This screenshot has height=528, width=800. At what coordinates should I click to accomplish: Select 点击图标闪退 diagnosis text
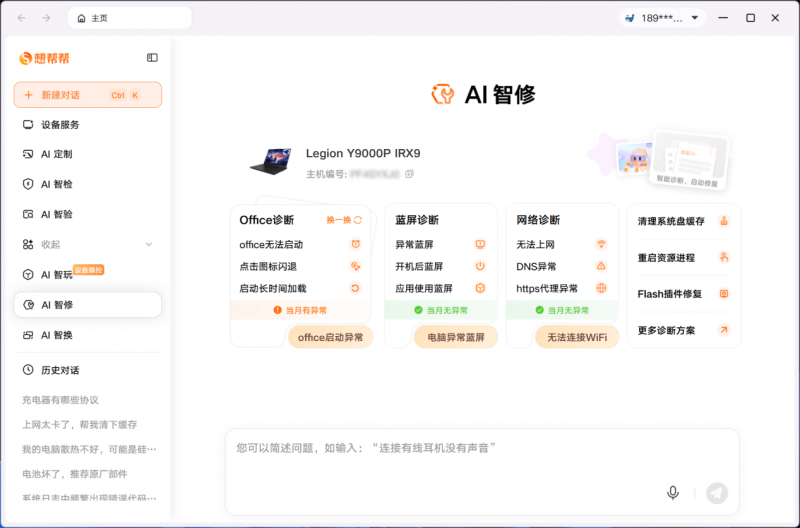tap(268, 266)
